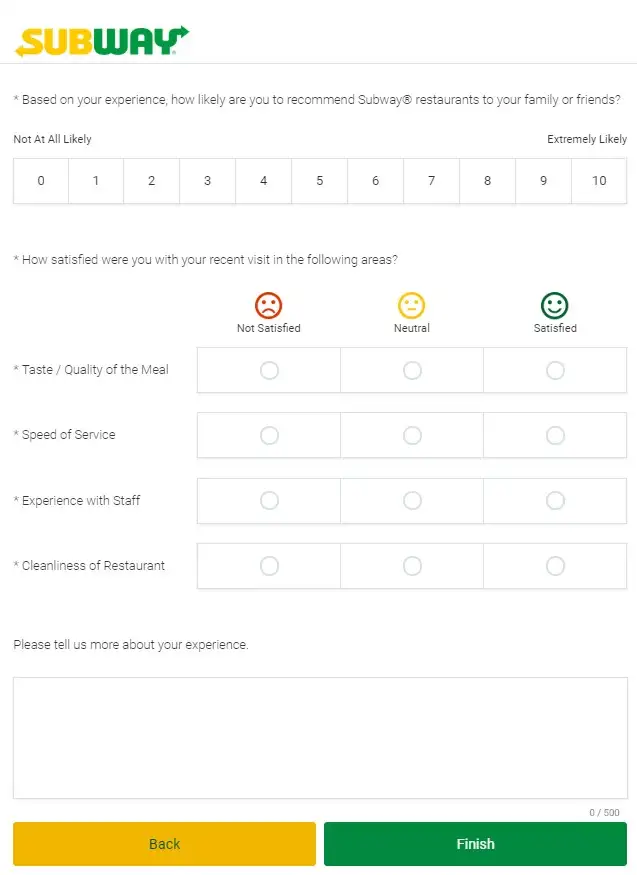Click the green Satisfied smiley icon

555,306
